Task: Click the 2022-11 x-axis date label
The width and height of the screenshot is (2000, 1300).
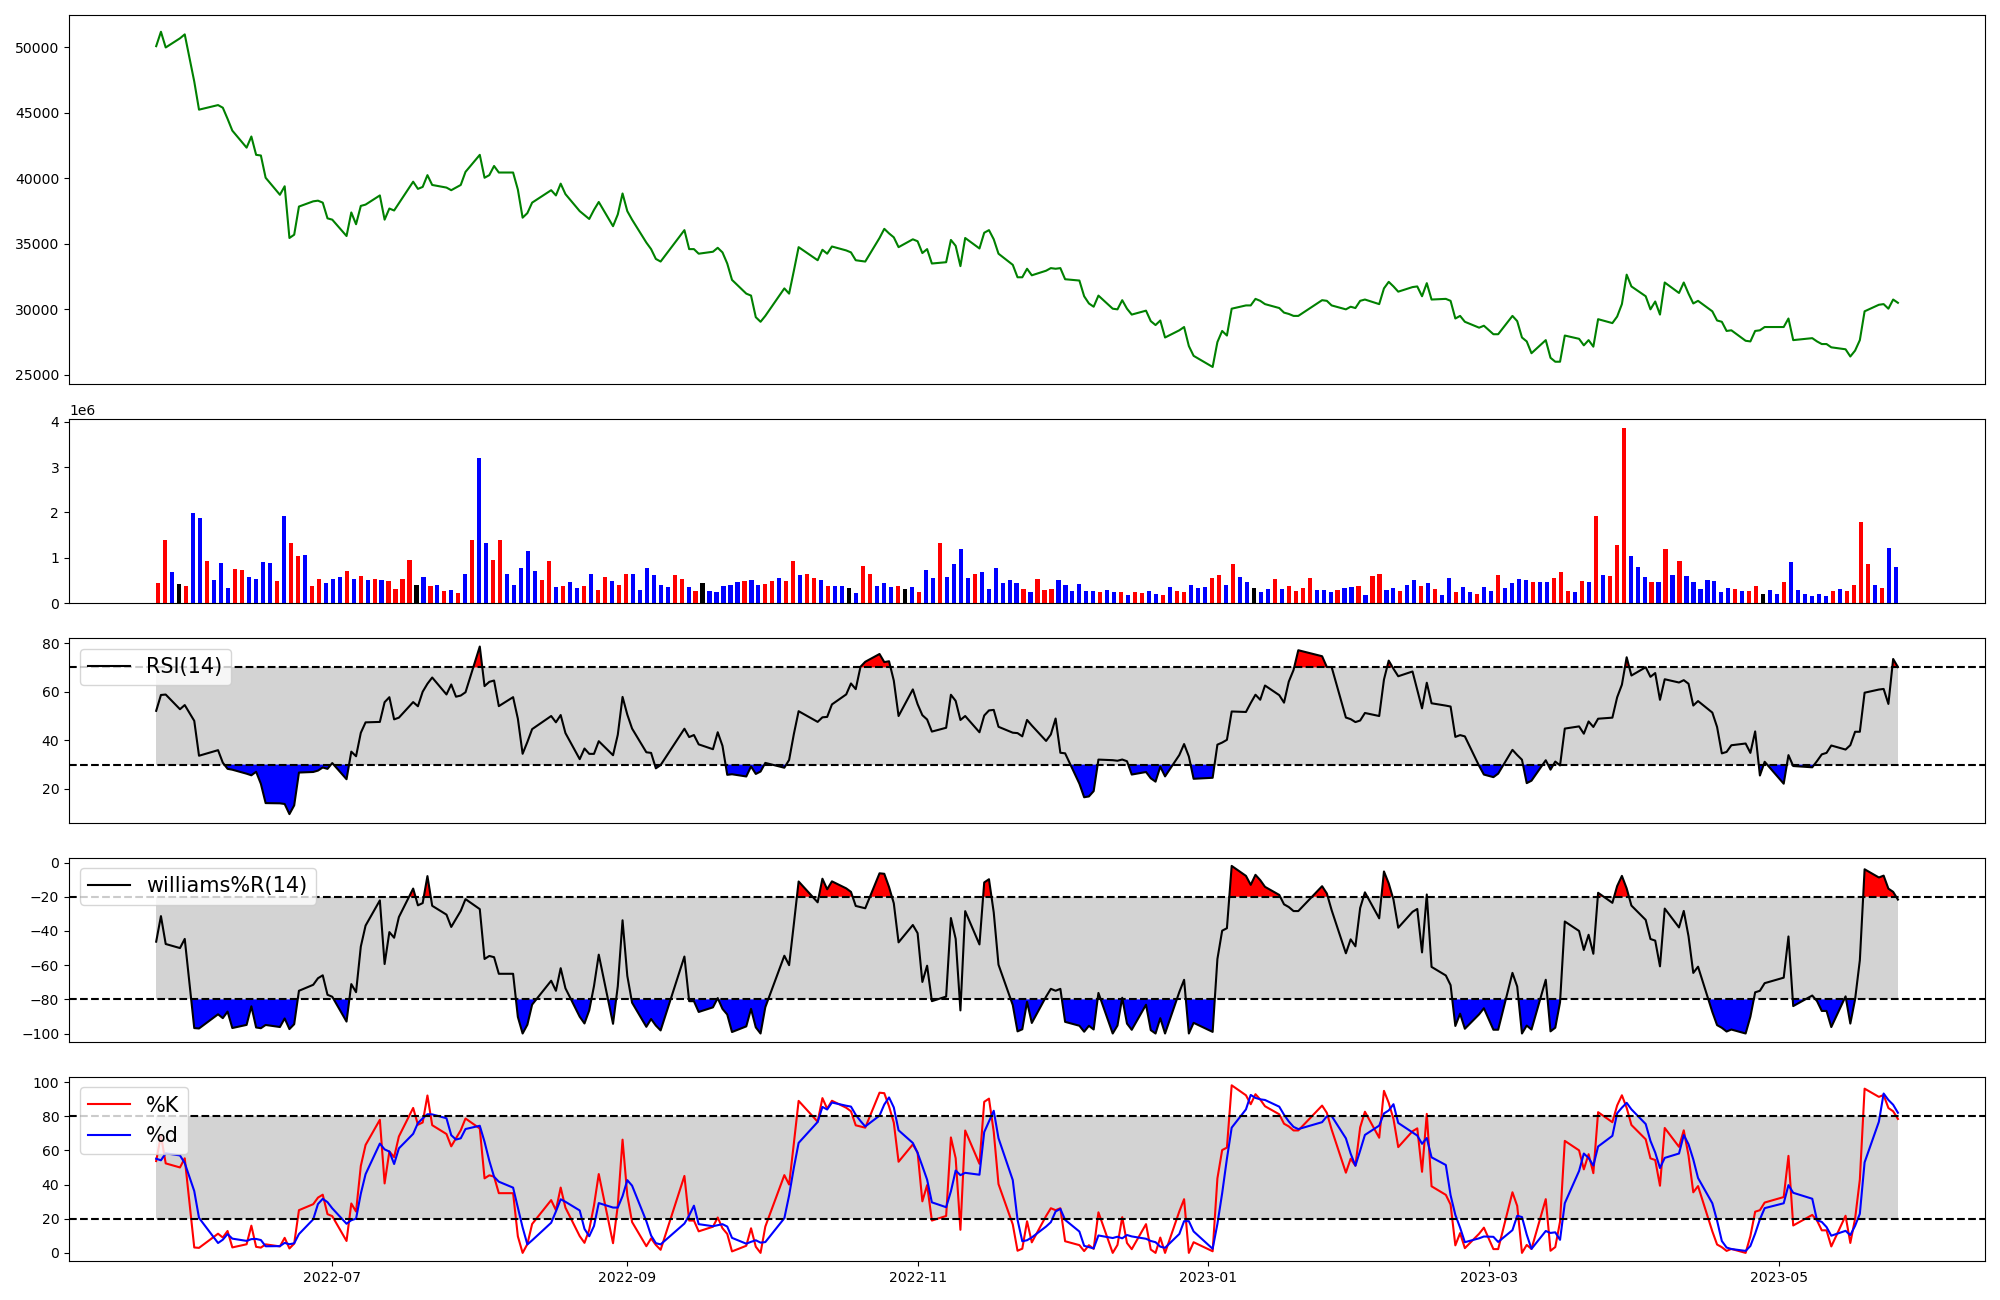Action: [918, 1277]
